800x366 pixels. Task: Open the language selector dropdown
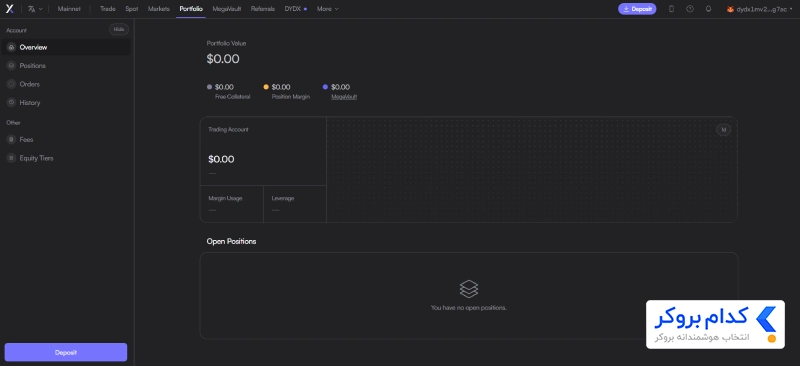coord(35,9)
